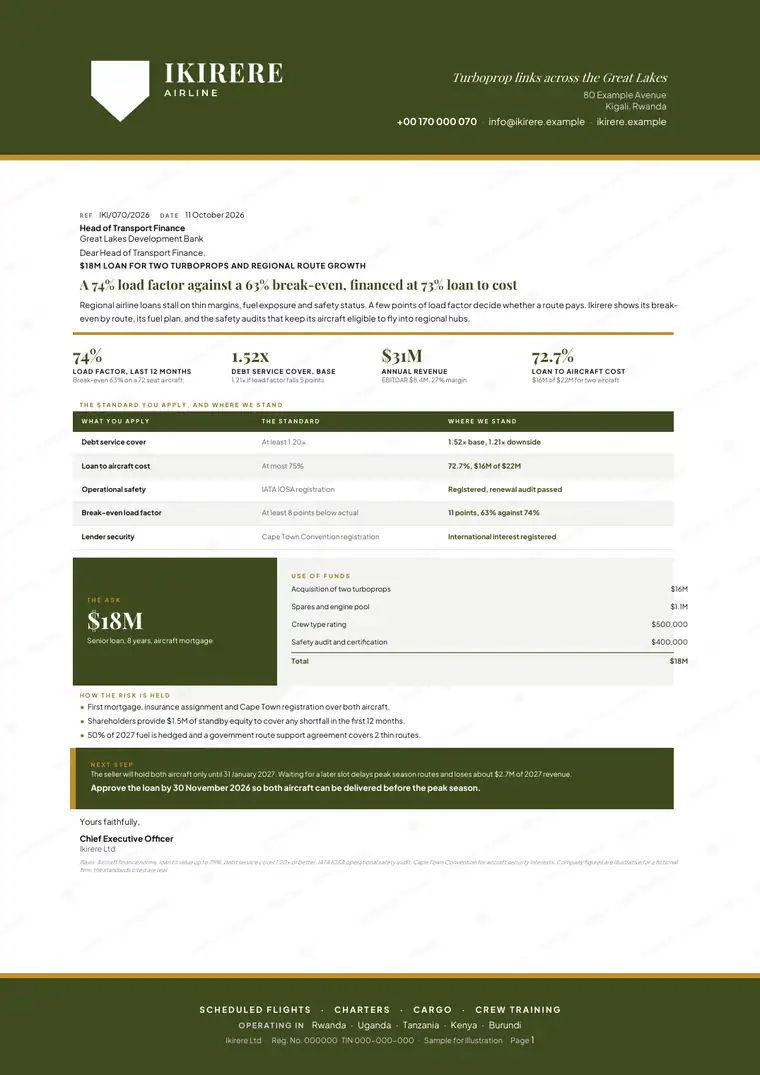
Task: Click the 'At most 75%' cell
Action: 282,466
